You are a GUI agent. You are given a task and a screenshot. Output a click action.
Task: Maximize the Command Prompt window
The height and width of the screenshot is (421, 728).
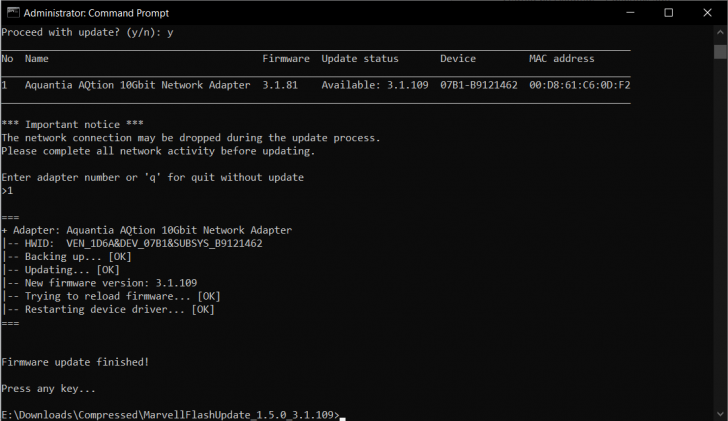(669, 13)
